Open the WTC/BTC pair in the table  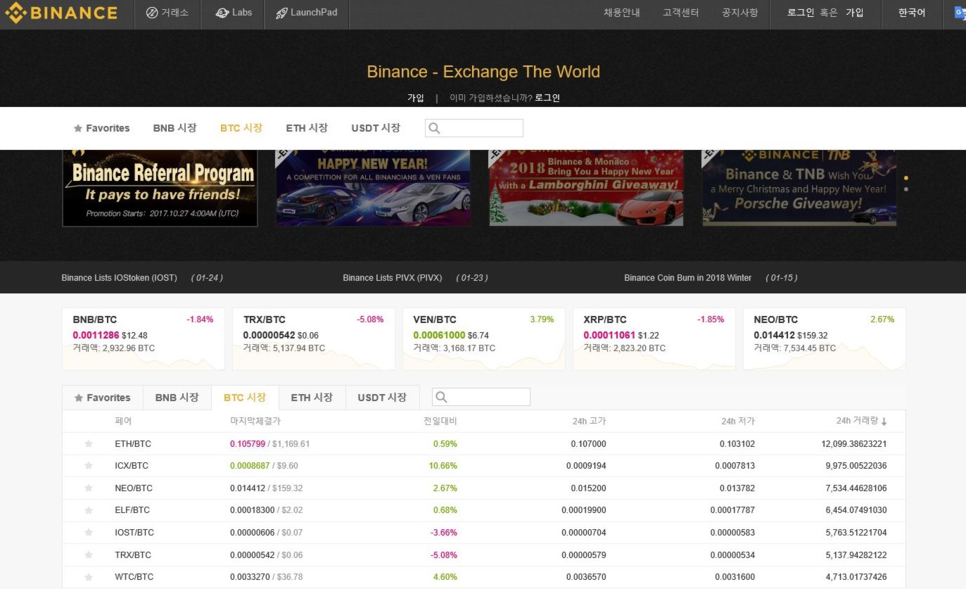[x=134, y=577]
